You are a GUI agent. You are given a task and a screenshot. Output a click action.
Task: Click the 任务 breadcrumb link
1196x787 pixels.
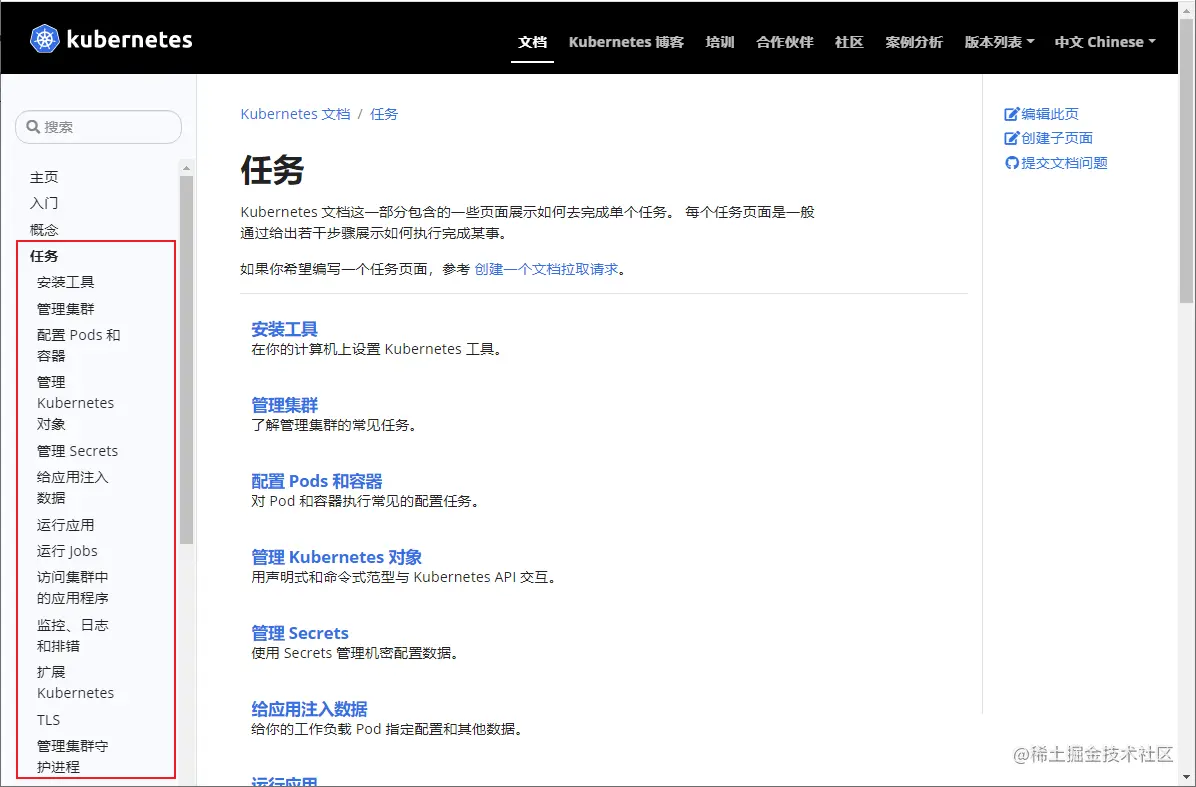point(384,114)
